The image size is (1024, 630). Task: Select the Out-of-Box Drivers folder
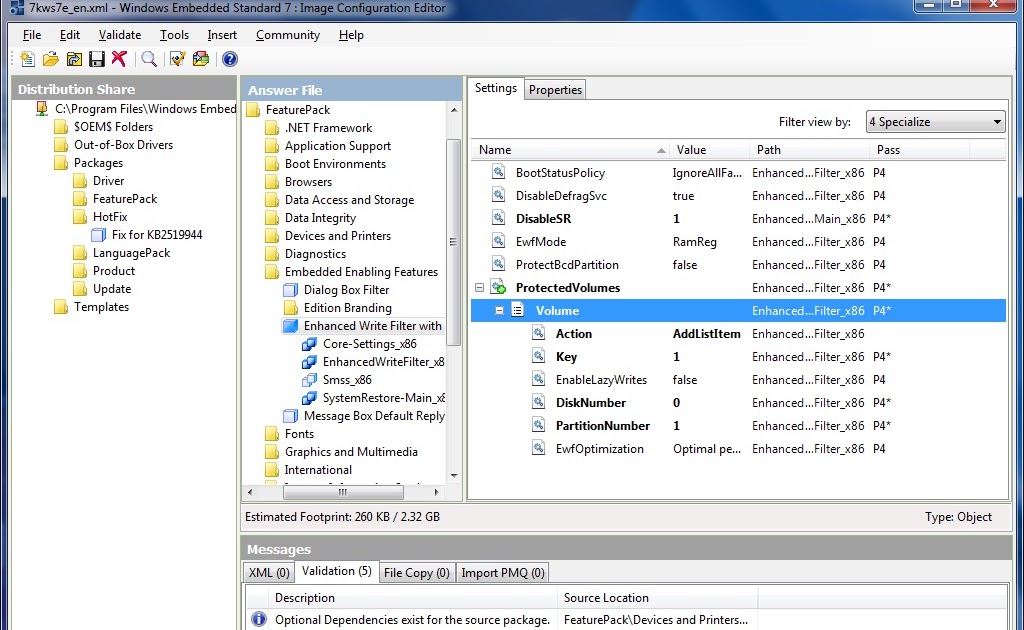point(123,145)
